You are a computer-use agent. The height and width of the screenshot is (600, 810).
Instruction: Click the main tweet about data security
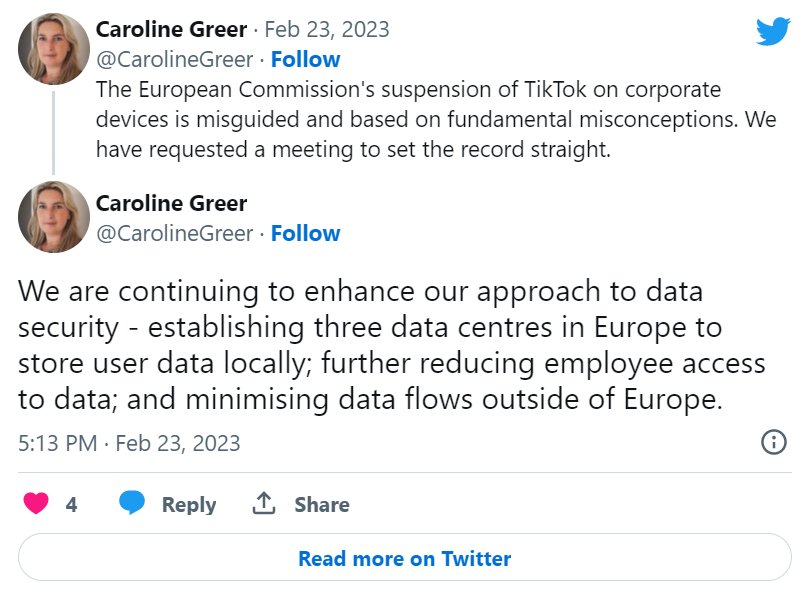click(390, 346)
